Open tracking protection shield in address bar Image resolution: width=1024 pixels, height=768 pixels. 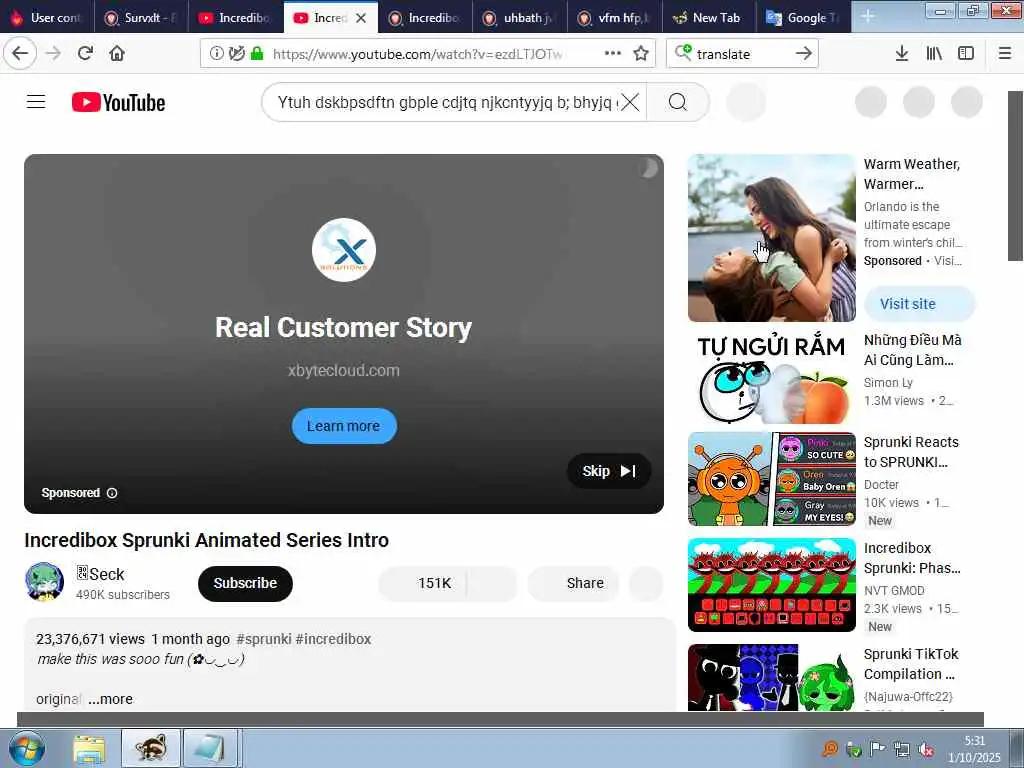pos(237,54)
